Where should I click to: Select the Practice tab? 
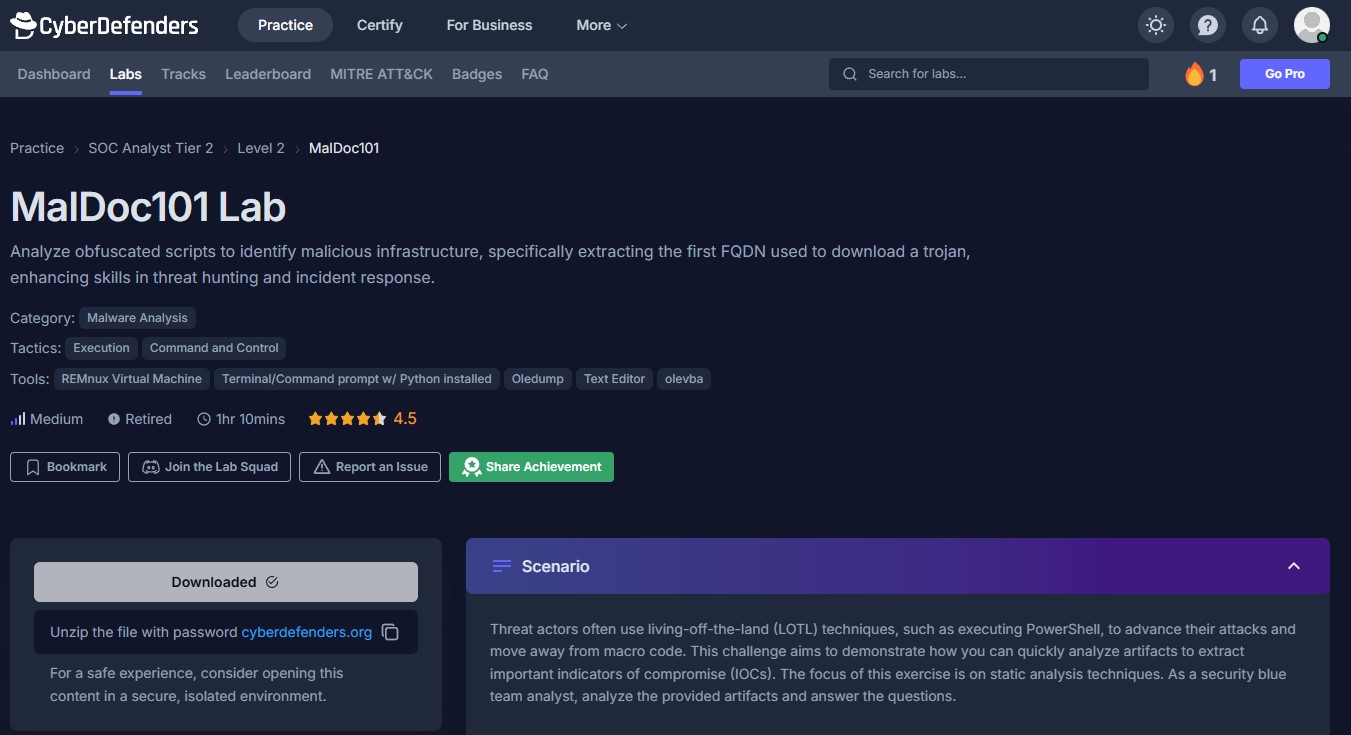285,25
